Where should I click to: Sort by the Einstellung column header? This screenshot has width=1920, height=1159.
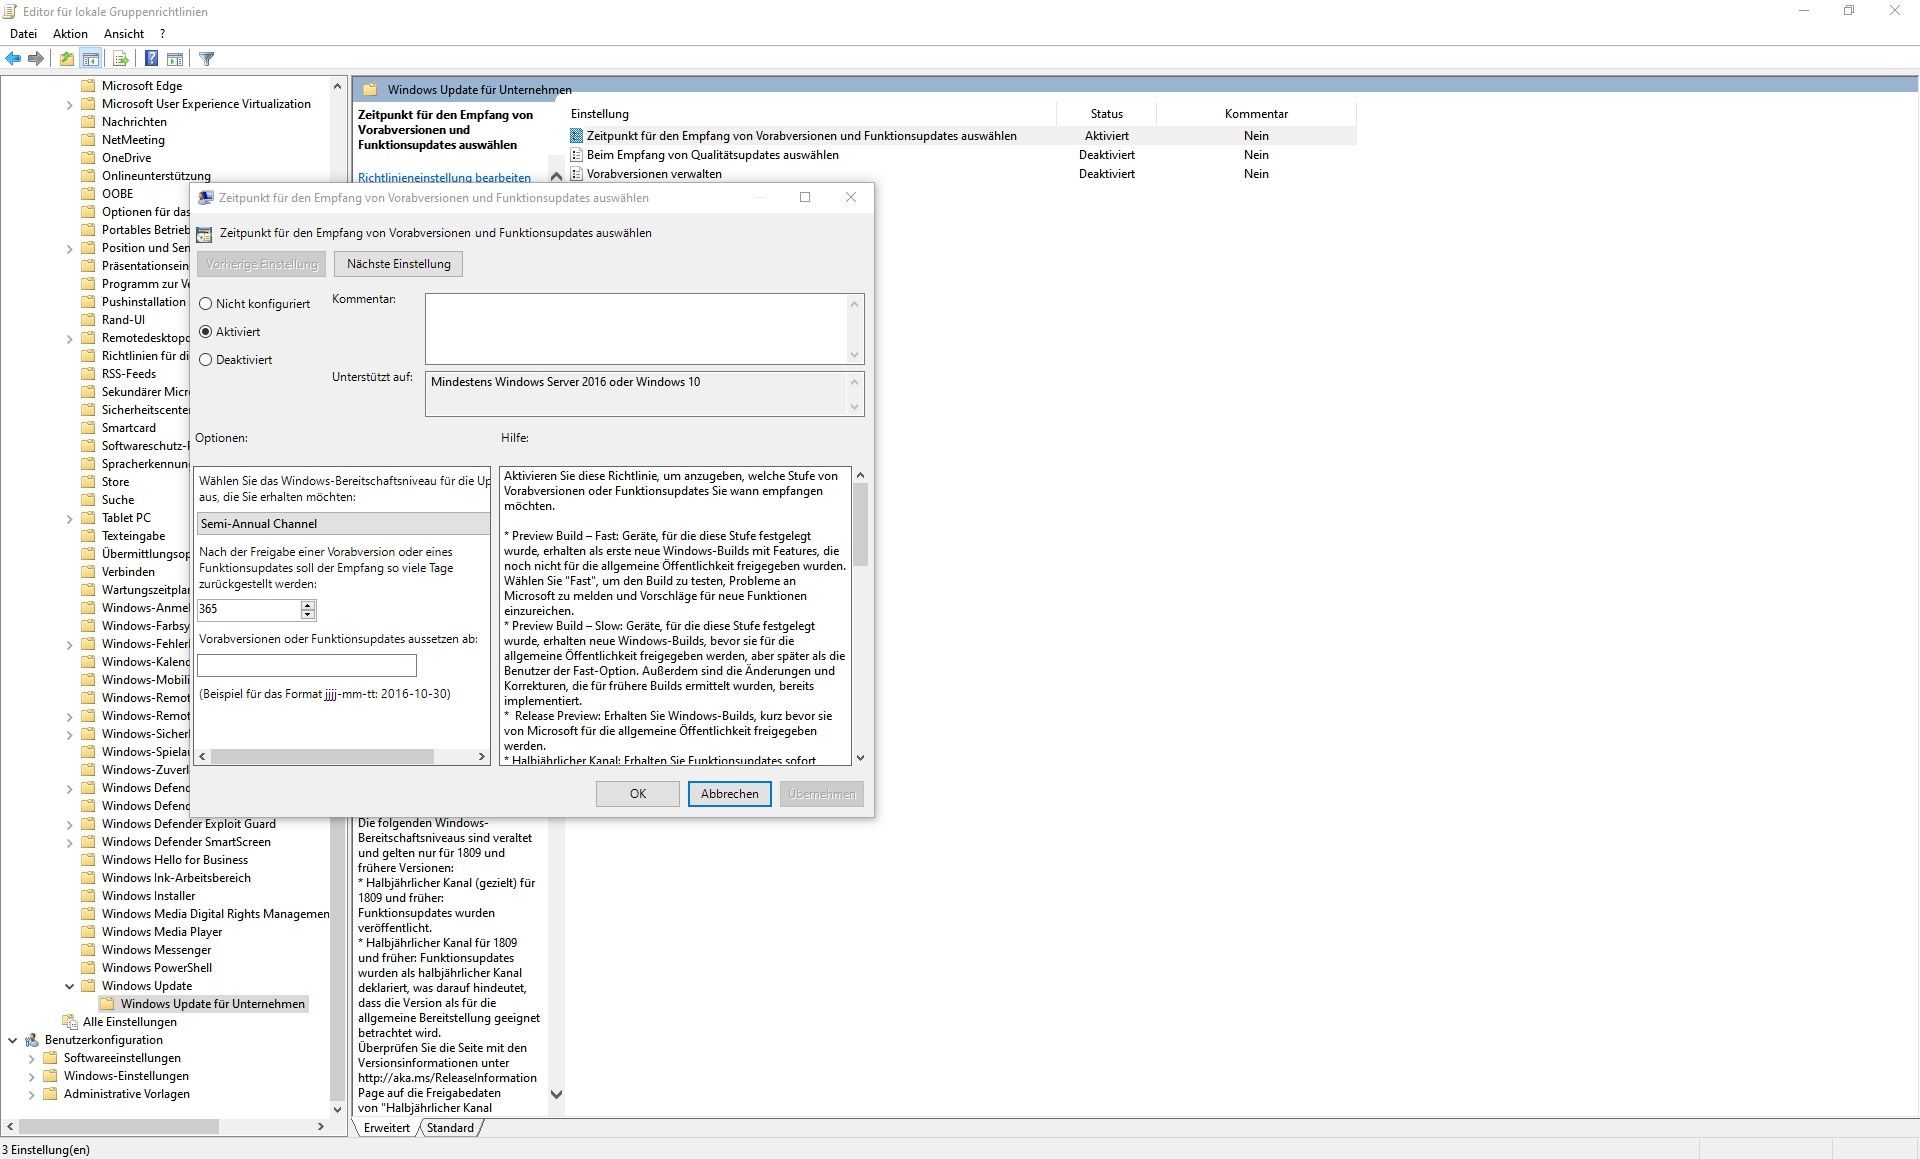point(811,114)
